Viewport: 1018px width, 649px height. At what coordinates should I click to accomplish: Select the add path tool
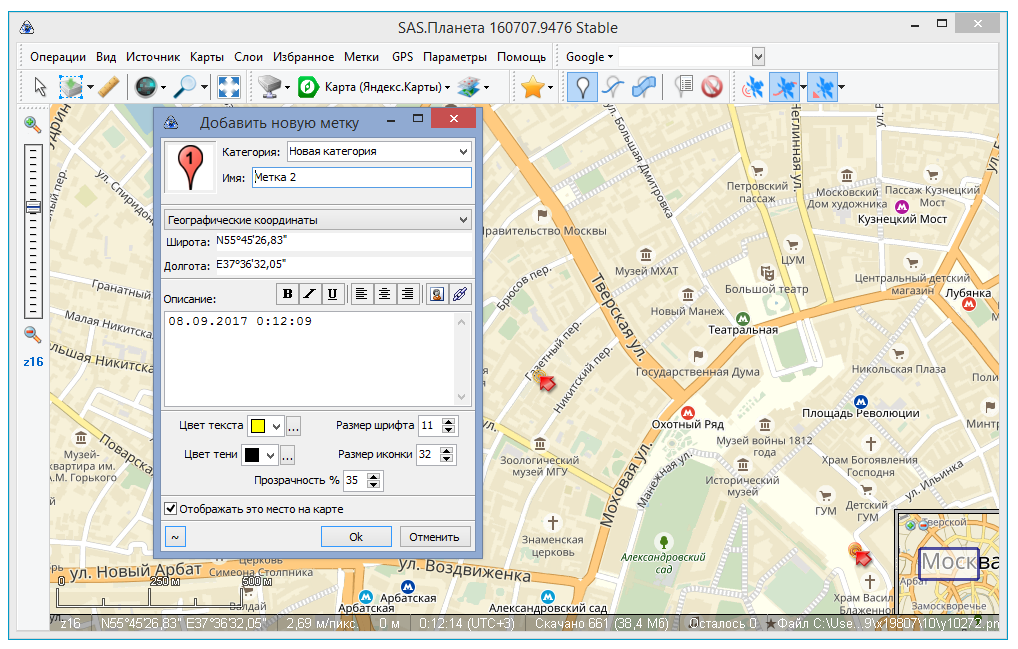click(613, 87)
